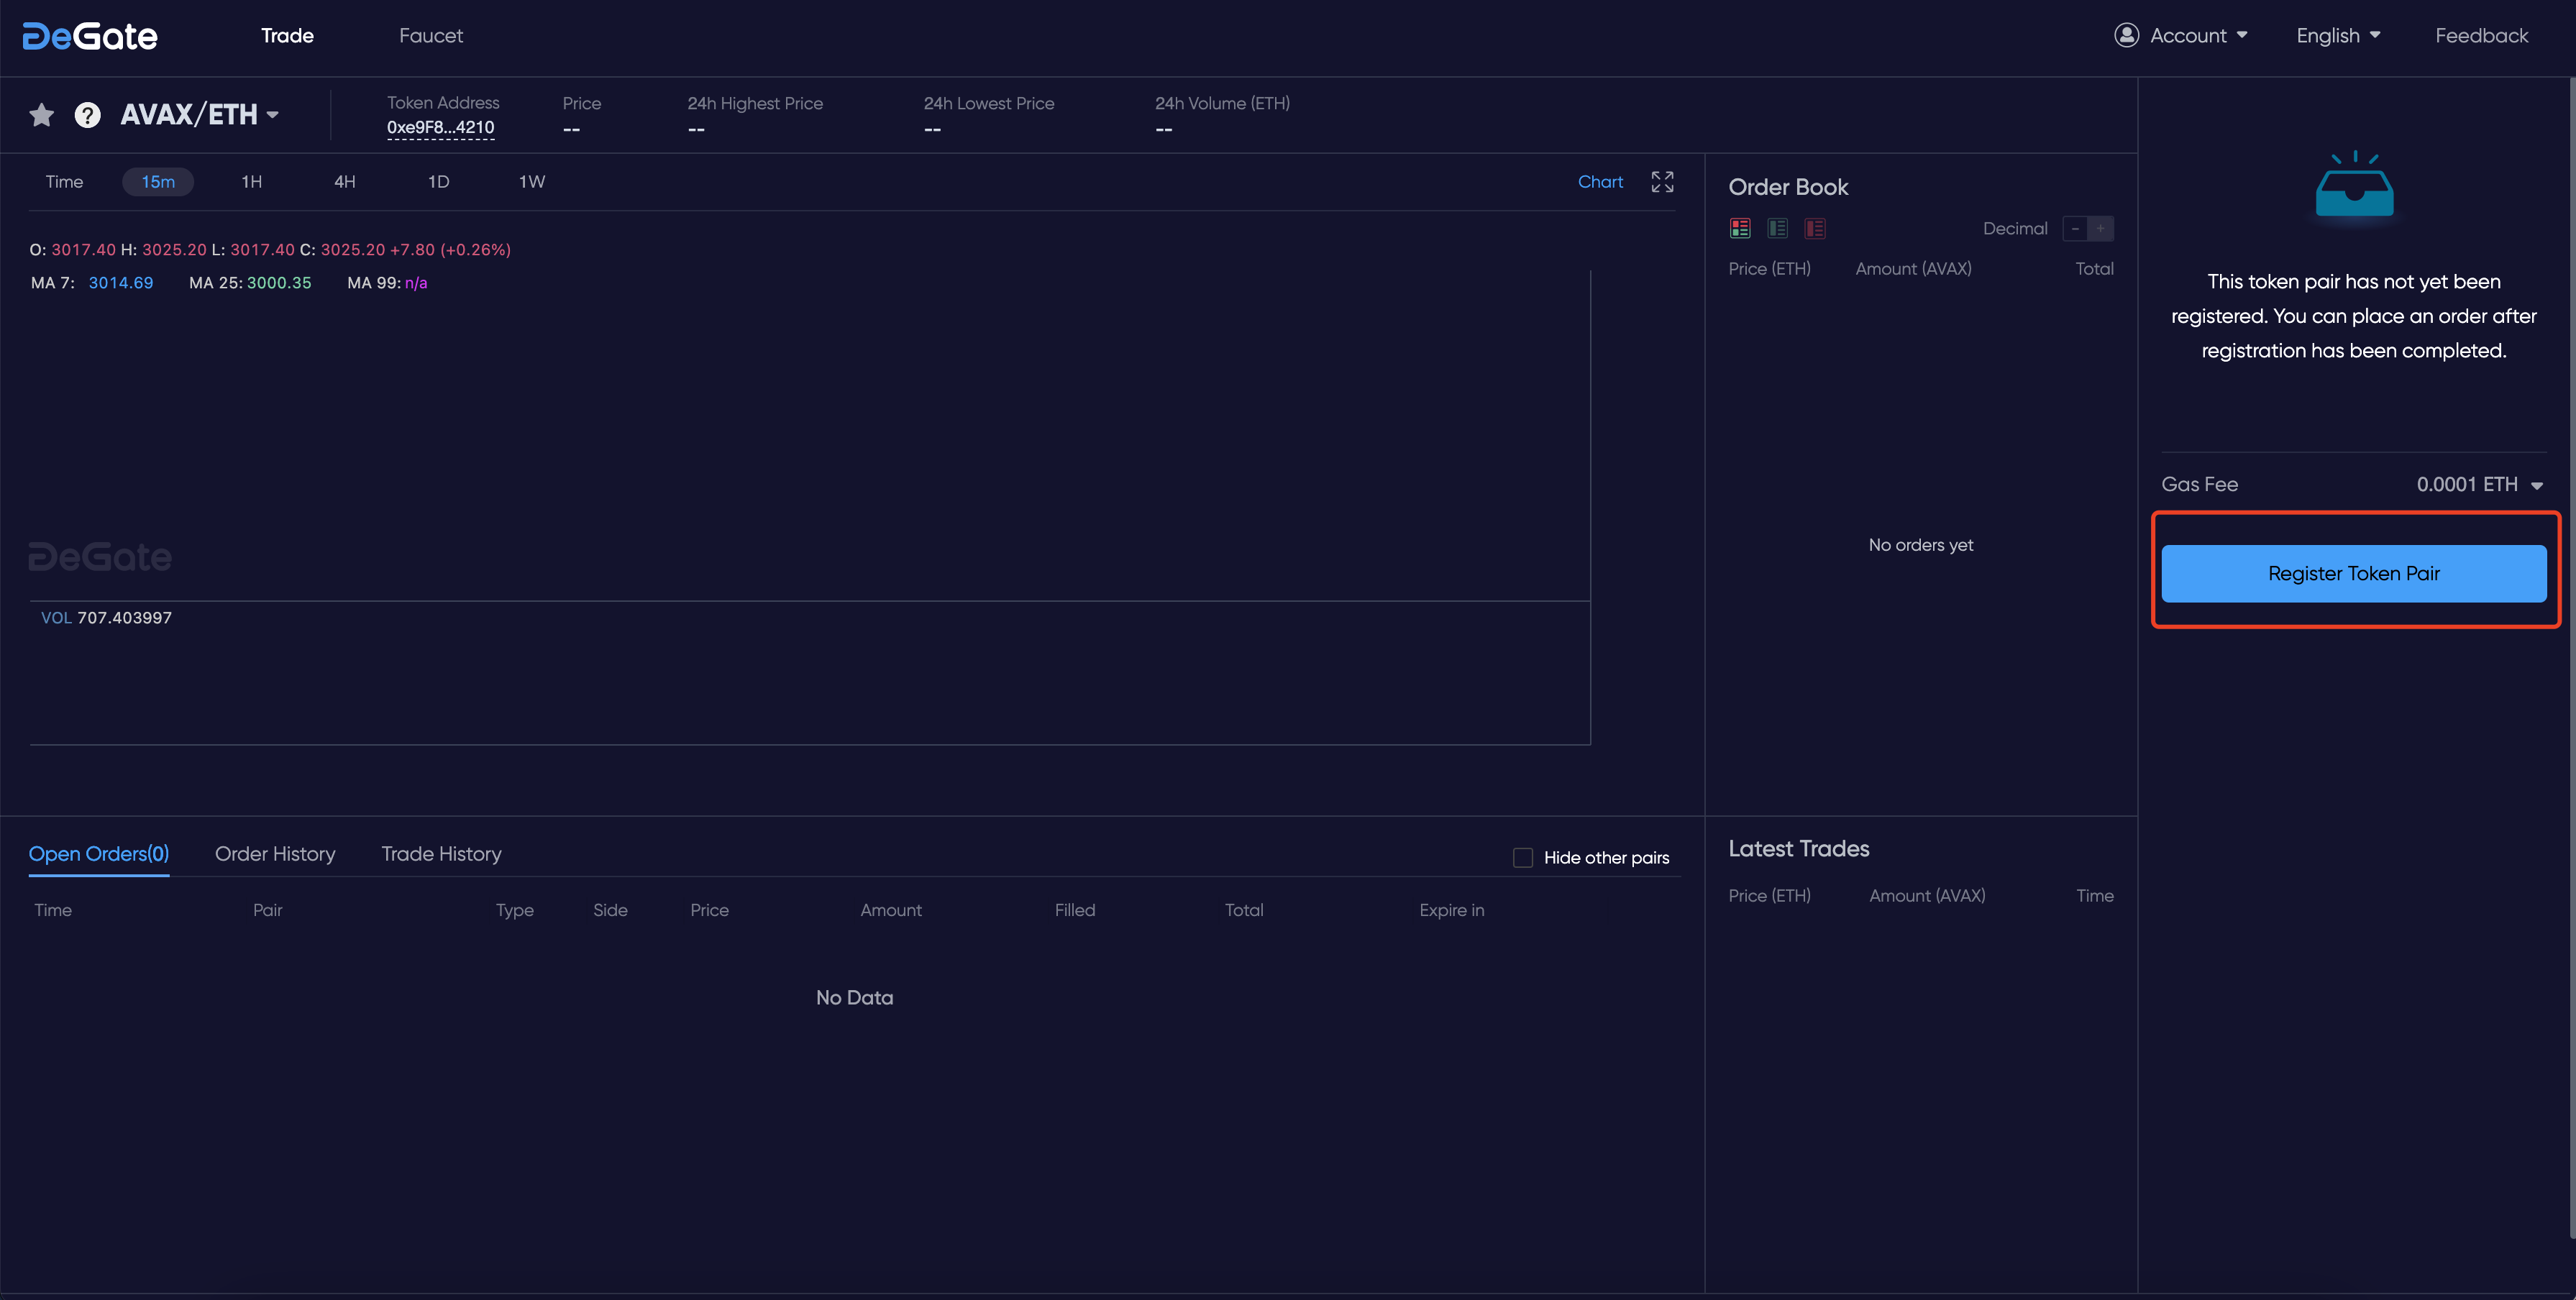Select the 1D chart interval

[x=438, y=181]
